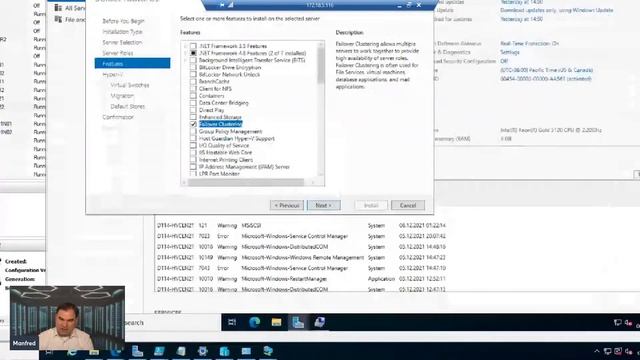Expand Background Intelligent Transfer Service node
The image size is (640, 360).
coord(186,60)
